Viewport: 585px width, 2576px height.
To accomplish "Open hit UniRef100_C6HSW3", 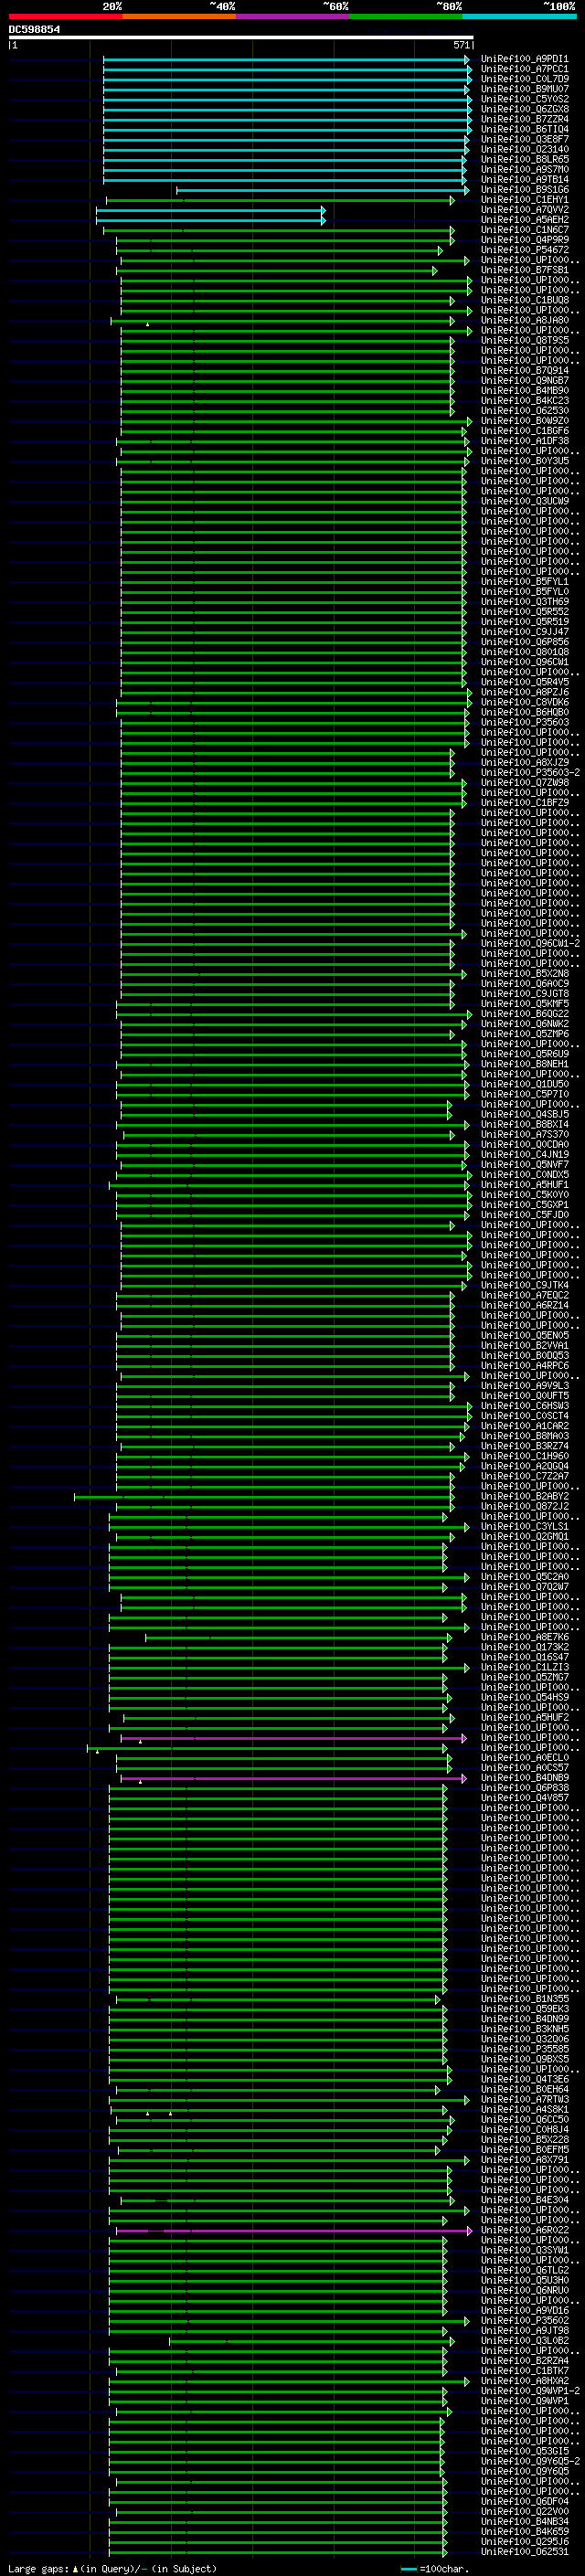I will (524, 1406).
